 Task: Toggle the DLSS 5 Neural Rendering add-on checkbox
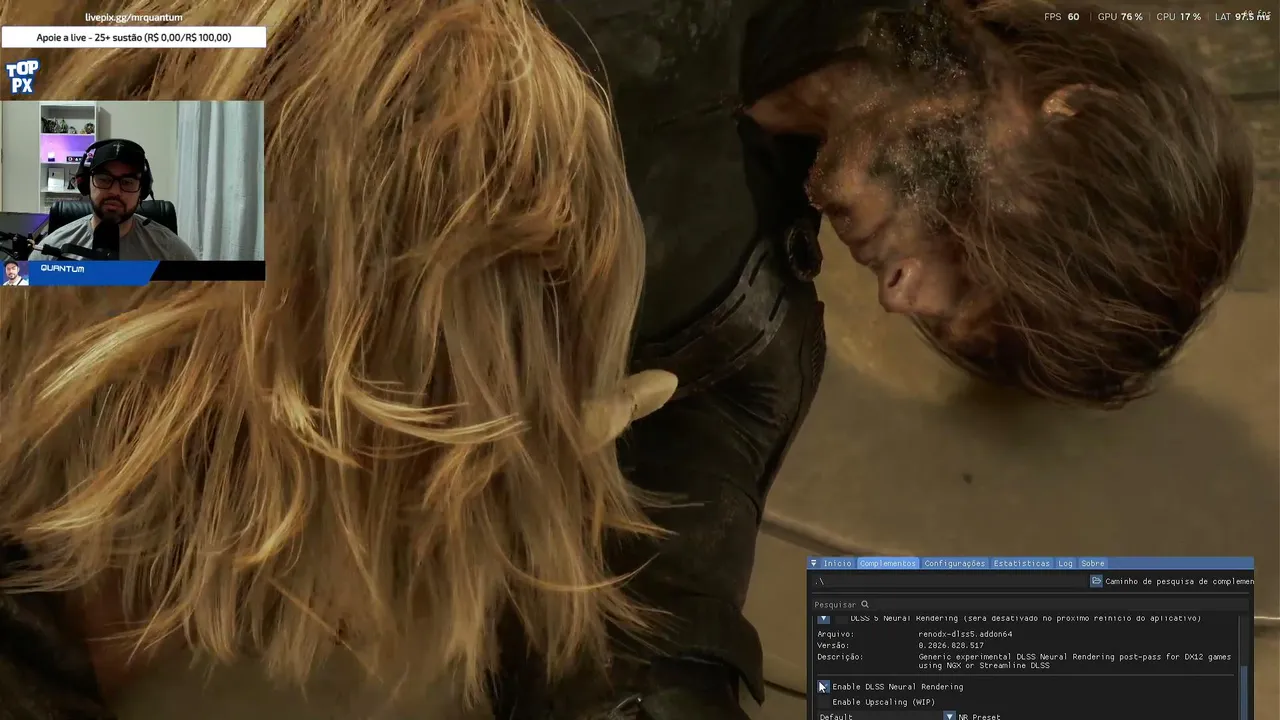(841, 619)
